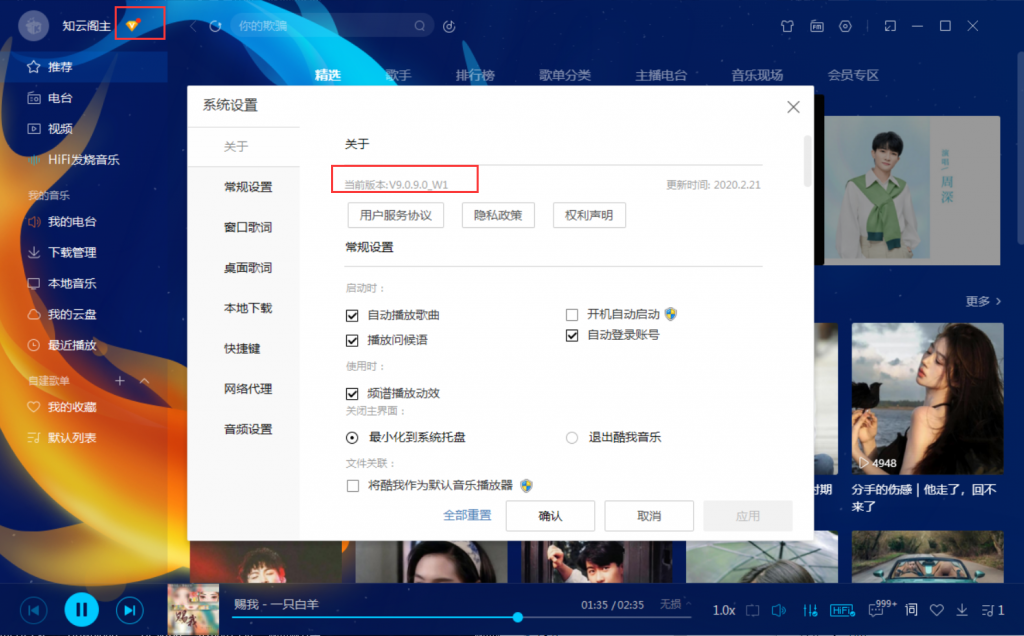Screen dimensions: 1024x636
Task: Download the playing song 赐我
Action: coord(962,610)
